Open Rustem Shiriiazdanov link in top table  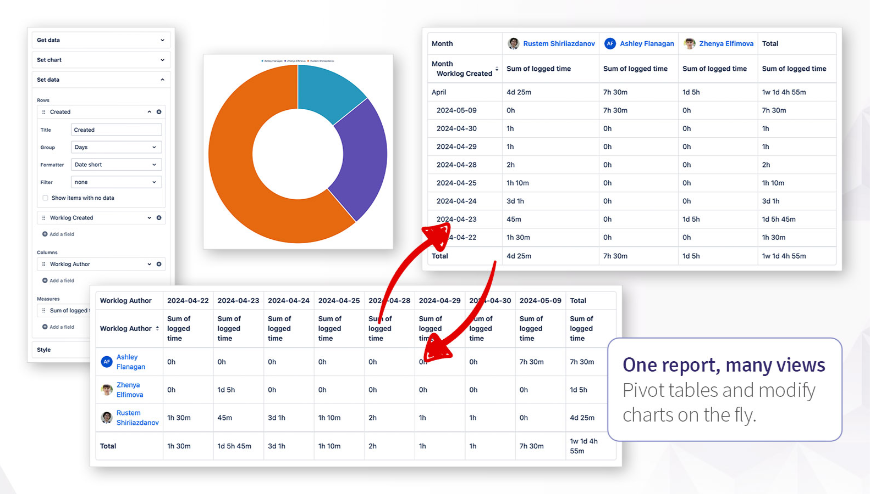(x=559, y=43)
